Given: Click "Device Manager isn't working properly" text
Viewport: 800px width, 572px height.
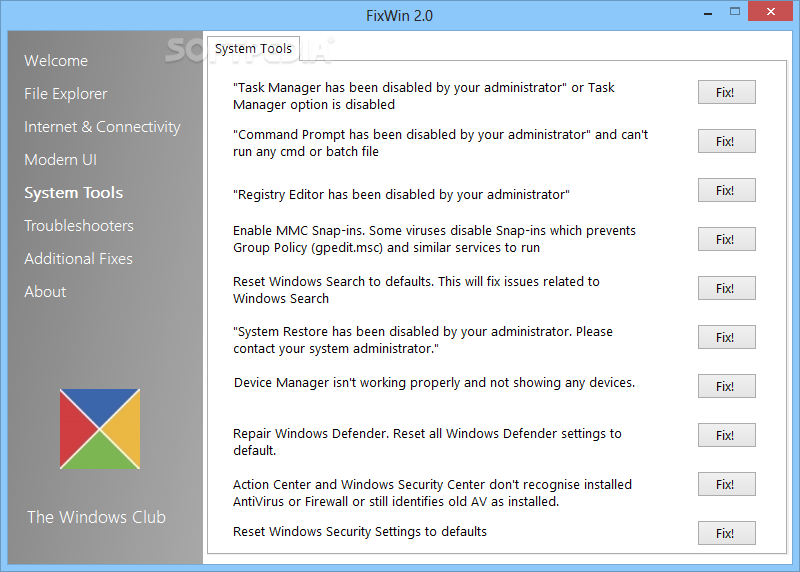Looking at the screenshot, I should click(x=434, y=383).
